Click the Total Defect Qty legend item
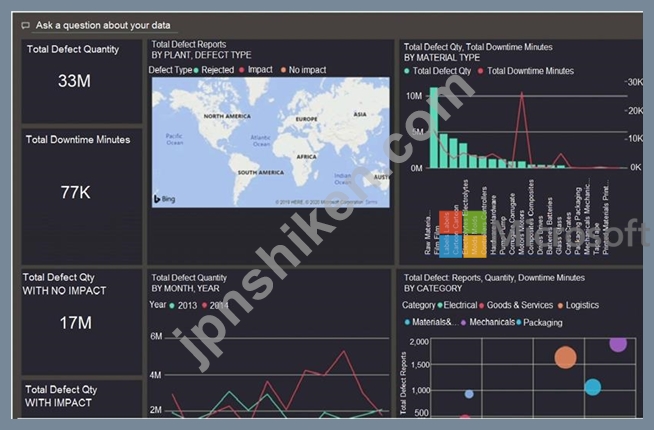This screenshot has width=654, height=430. (438, 71)
